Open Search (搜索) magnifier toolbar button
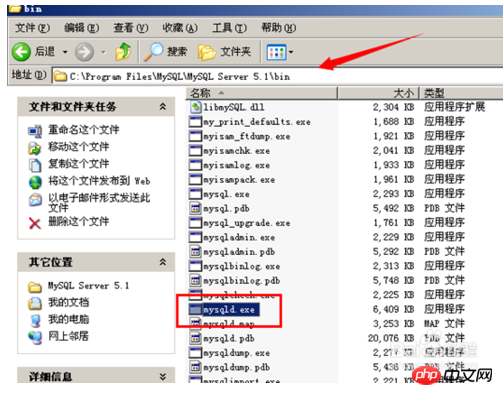Image resolution: width=503 pixels, height=395 pixels. click(x=166, y=52)
